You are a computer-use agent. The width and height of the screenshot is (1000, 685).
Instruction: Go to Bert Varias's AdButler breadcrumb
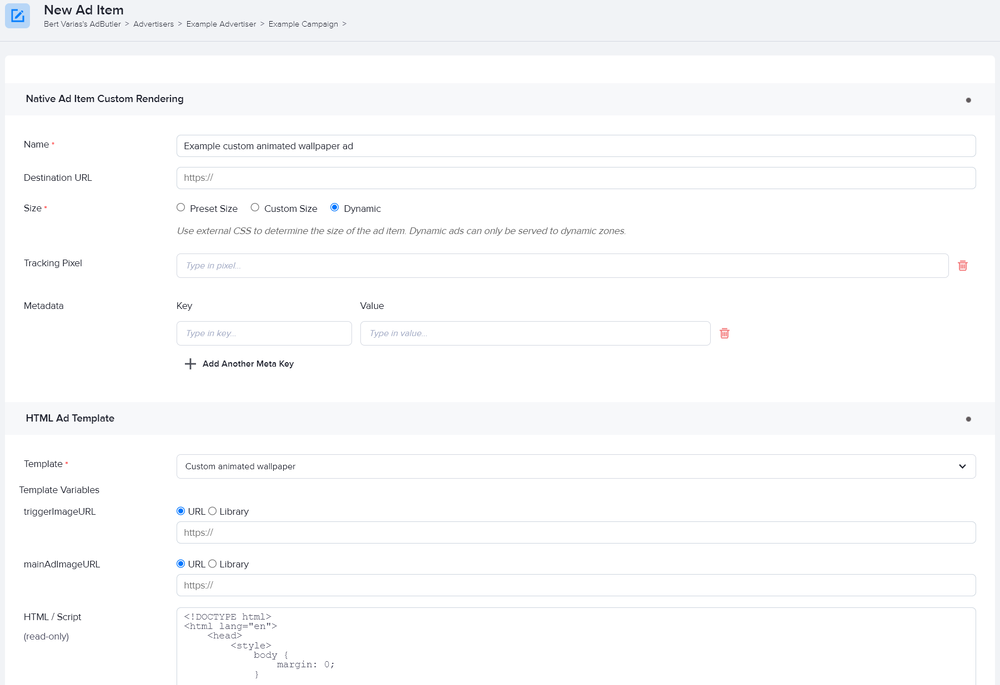82,24
